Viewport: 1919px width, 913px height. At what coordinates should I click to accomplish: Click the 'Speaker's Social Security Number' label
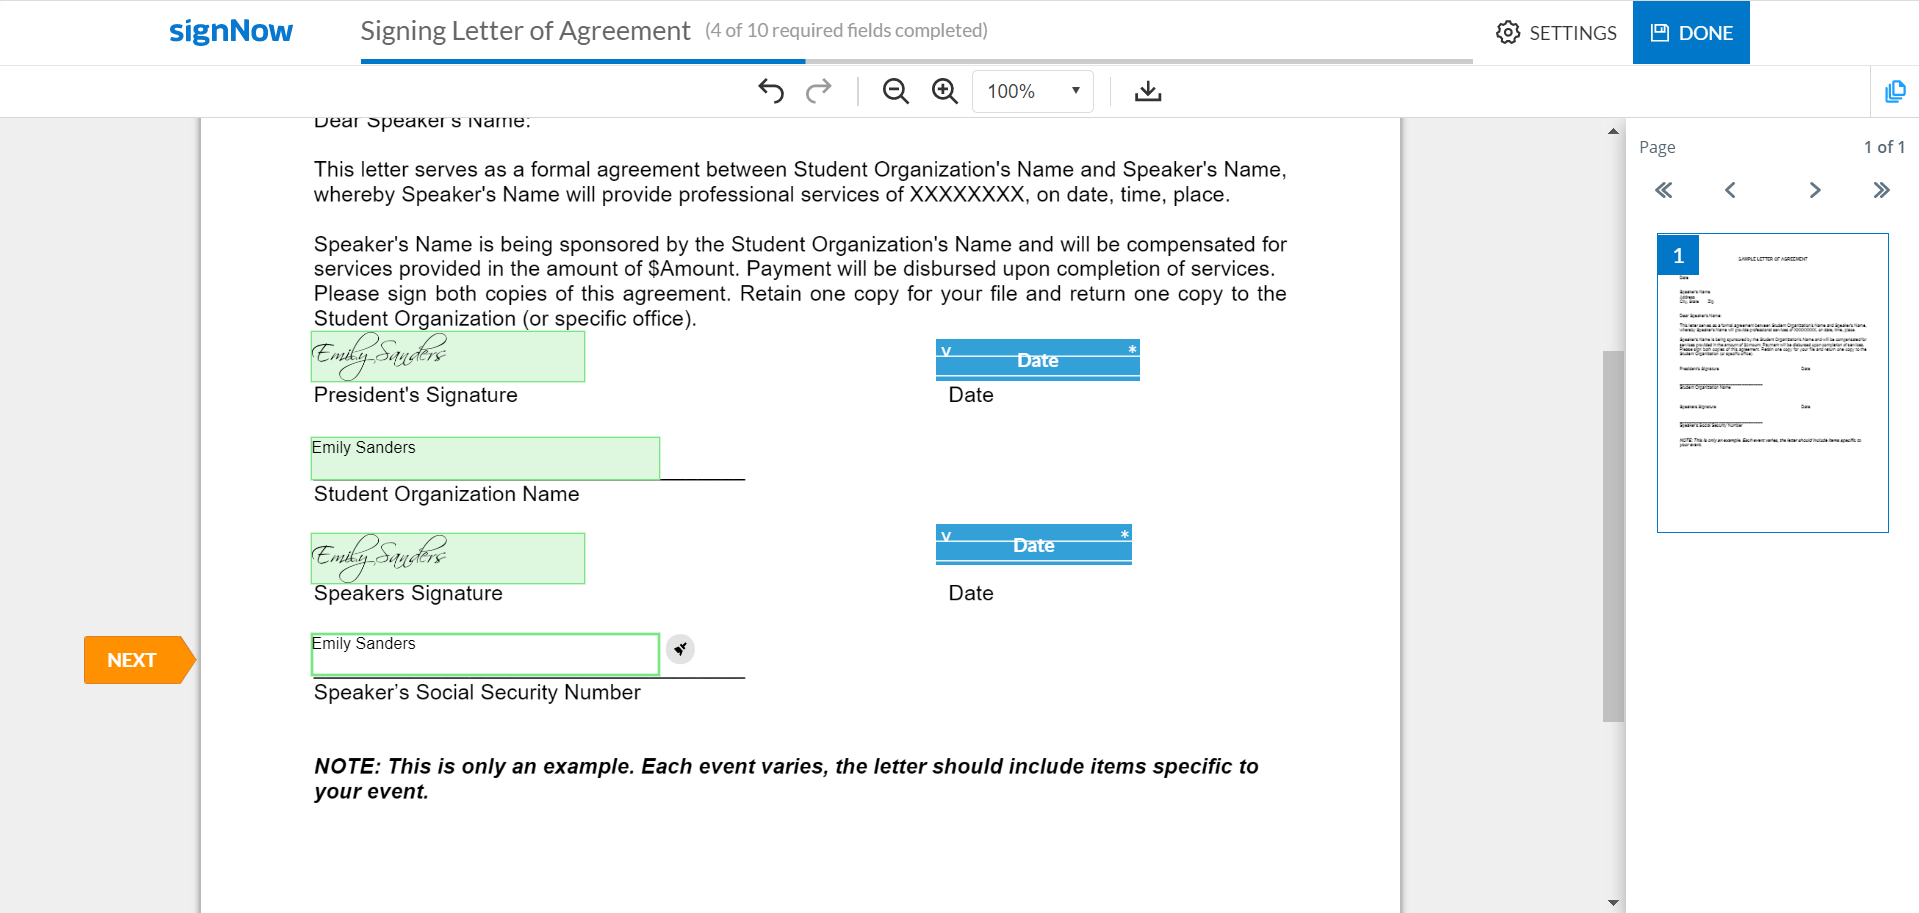point(477,692)
